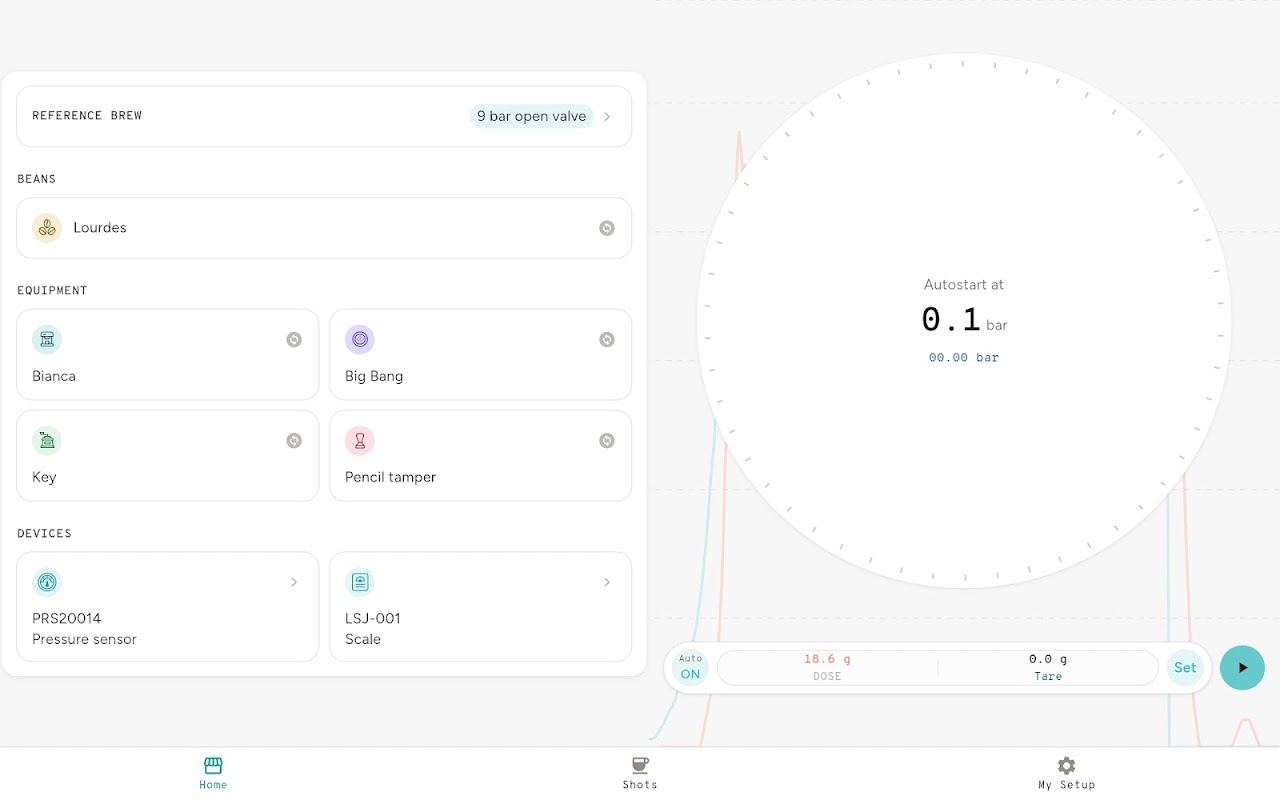The height and width of the screenshot is (800, 1280).
Task: Click the Lourdes coffee beans icon
Action: point(47,228)
